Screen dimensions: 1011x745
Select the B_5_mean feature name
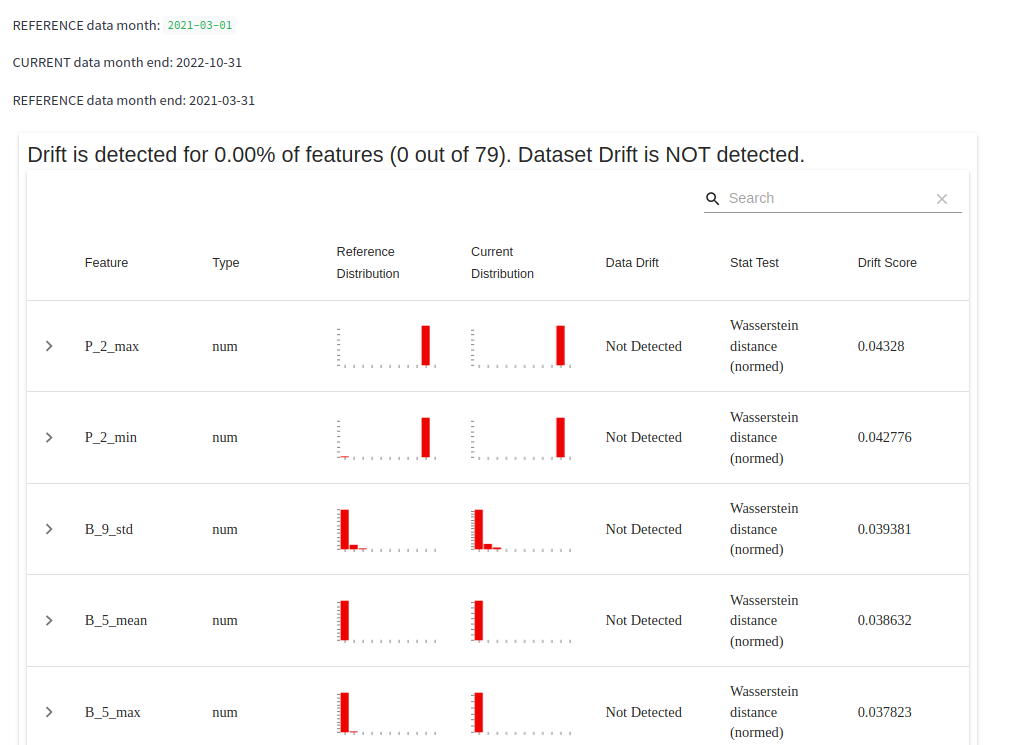click(x=116, y=621)
